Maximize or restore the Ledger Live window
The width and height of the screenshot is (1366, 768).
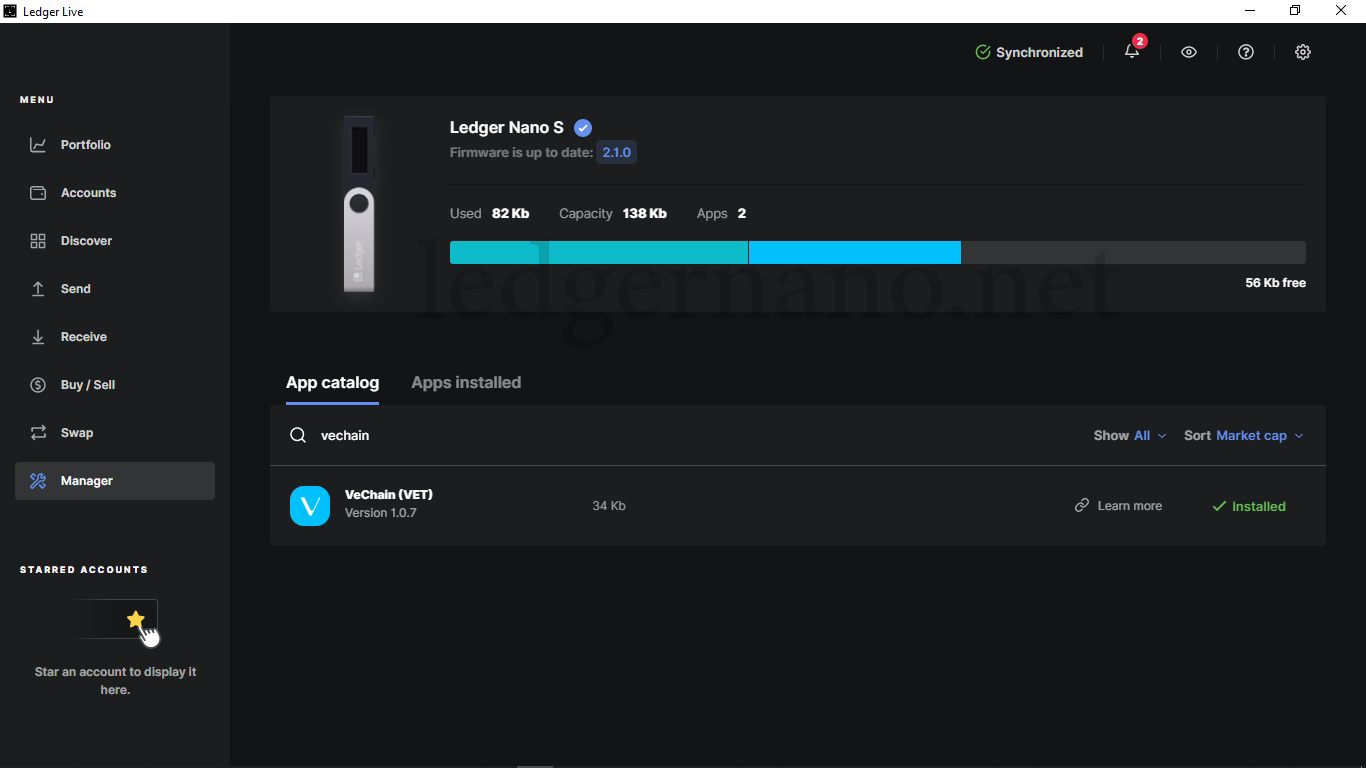pyautogui.click(x=1295, y=11)
